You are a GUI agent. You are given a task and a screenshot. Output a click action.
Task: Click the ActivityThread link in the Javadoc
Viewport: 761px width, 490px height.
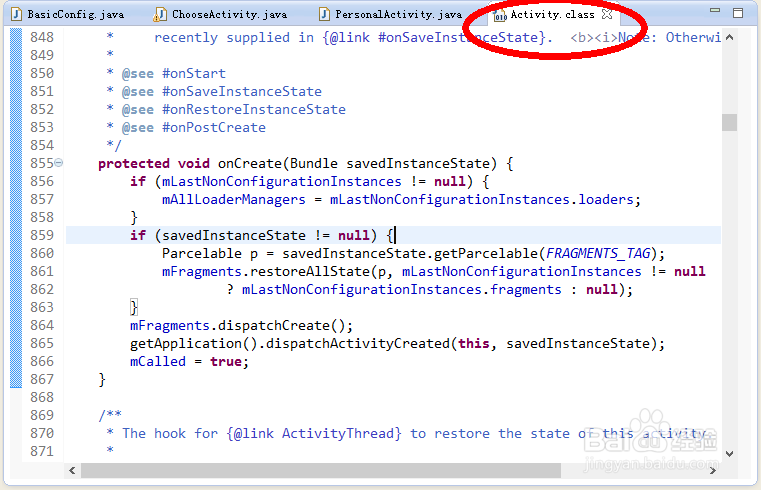pyautogui.click(x=341, y=433)
